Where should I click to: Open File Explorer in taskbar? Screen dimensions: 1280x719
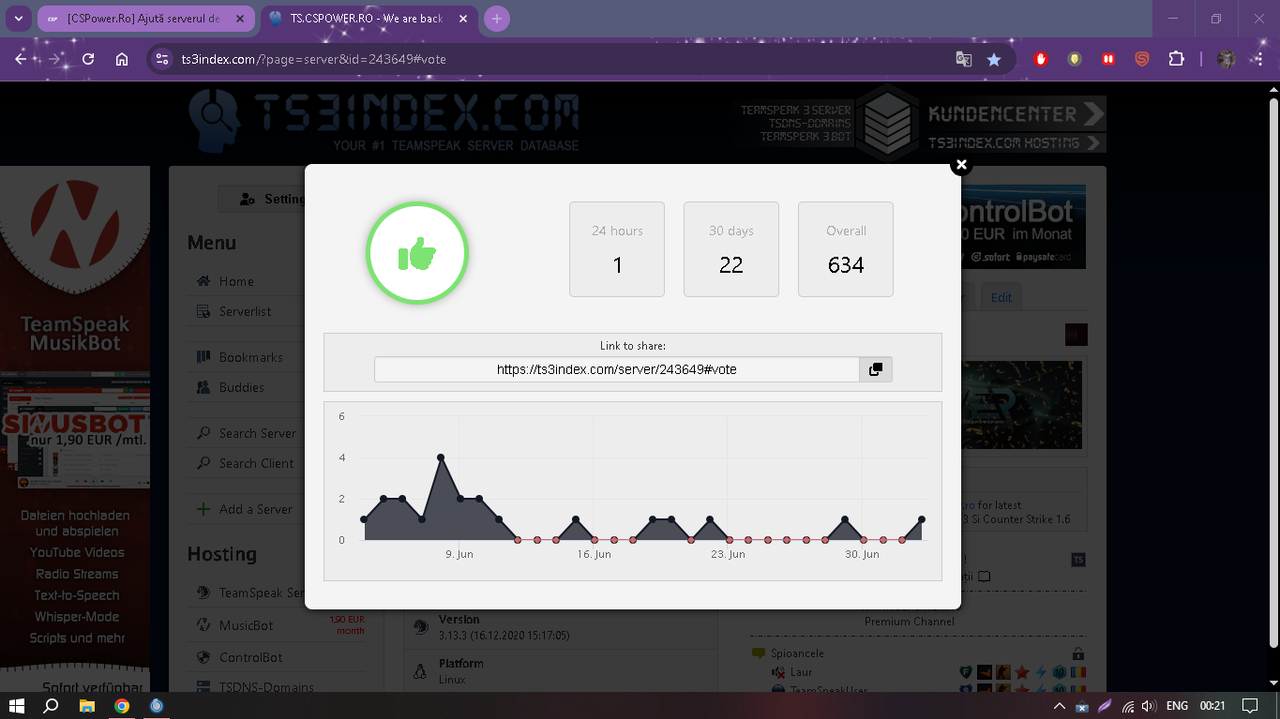coord(87,705)
